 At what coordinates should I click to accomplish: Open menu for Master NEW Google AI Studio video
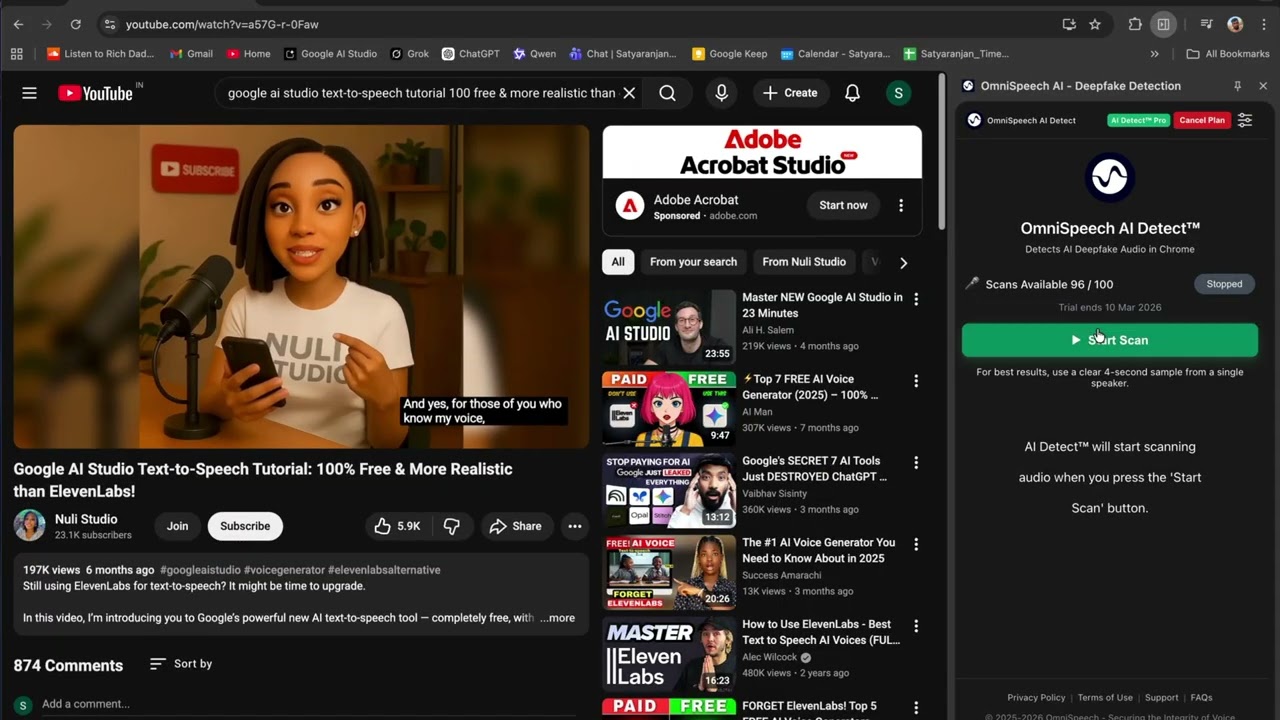915,299
